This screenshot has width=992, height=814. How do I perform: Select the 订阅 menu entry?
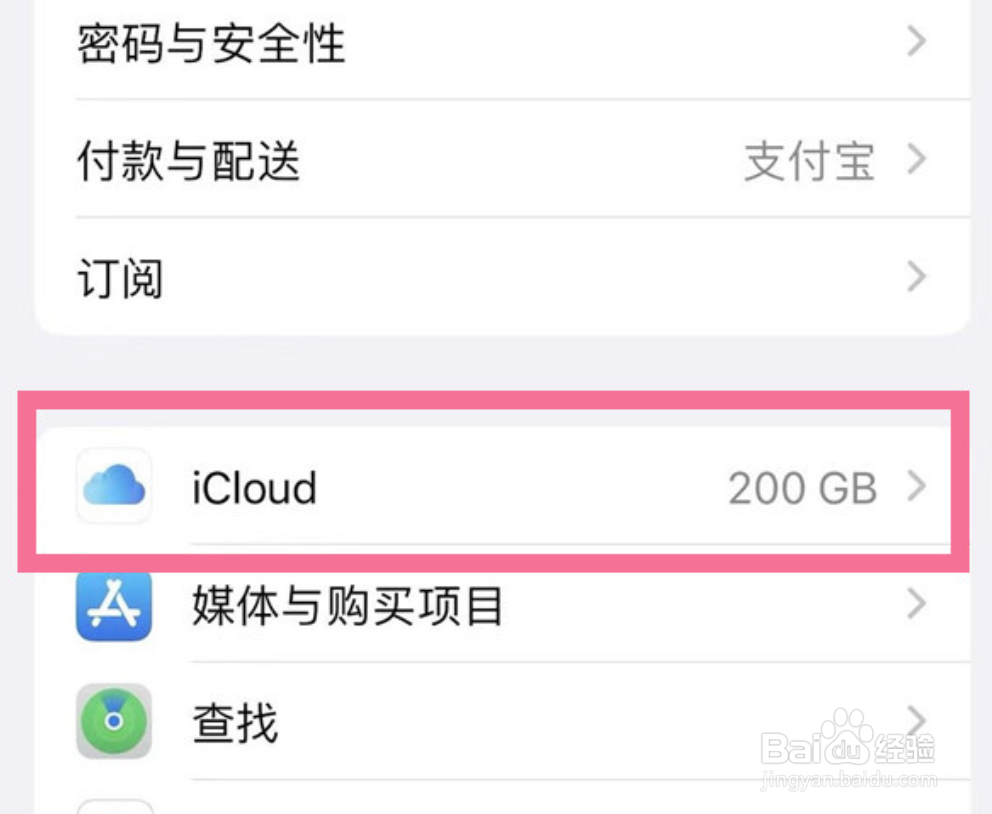pyautogui.click(x=120, y=278)
